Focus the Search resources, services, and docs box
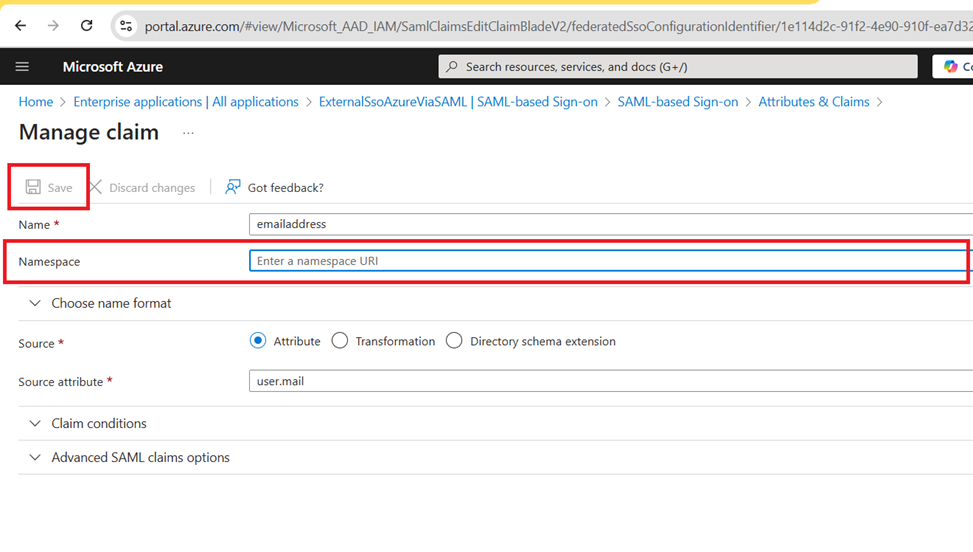The width and height of the screenshot is (973, 552). pyautogui.click(x=678, y=66)
